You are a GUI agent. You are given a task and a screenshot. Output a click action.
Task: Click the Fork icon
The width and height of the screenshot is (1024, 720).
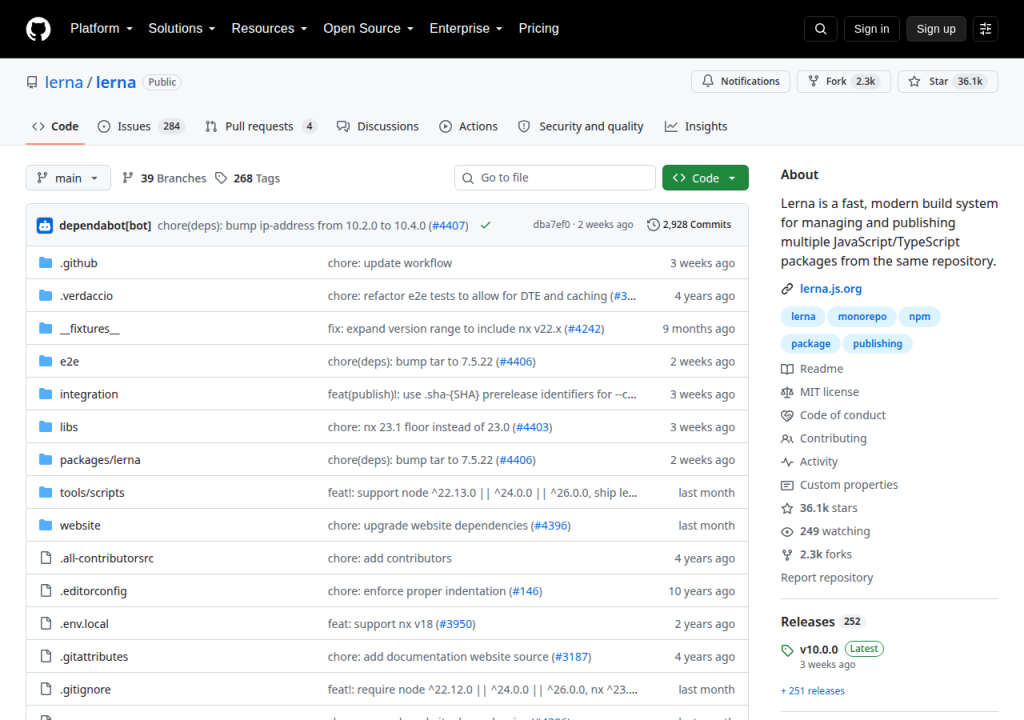[813, 81]
